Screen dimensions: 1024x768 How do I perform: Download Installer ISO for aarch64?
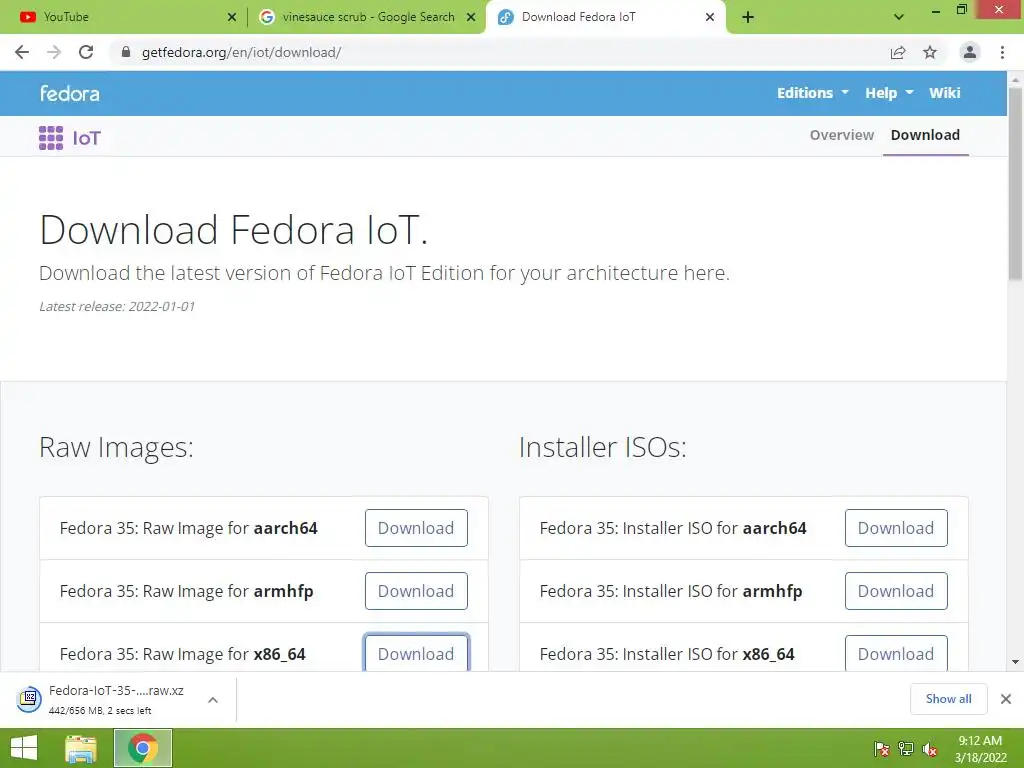[896, 528]
